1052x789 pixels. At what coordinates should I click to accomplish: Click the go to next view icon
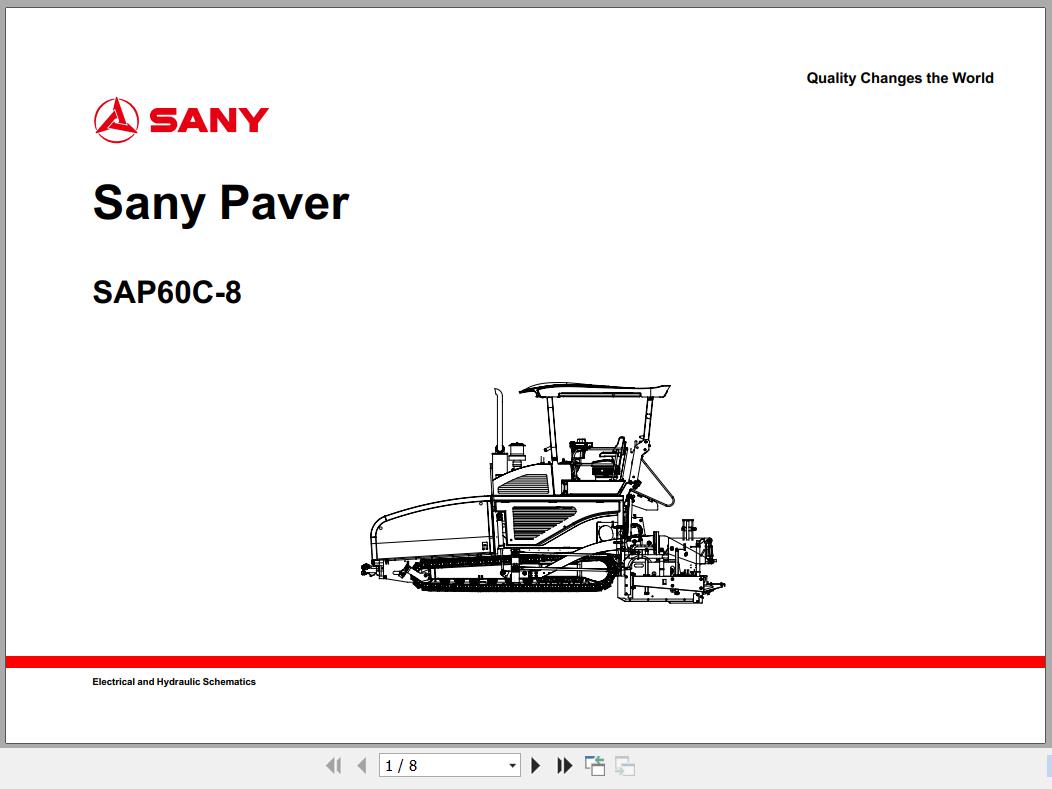pos(625,766)
